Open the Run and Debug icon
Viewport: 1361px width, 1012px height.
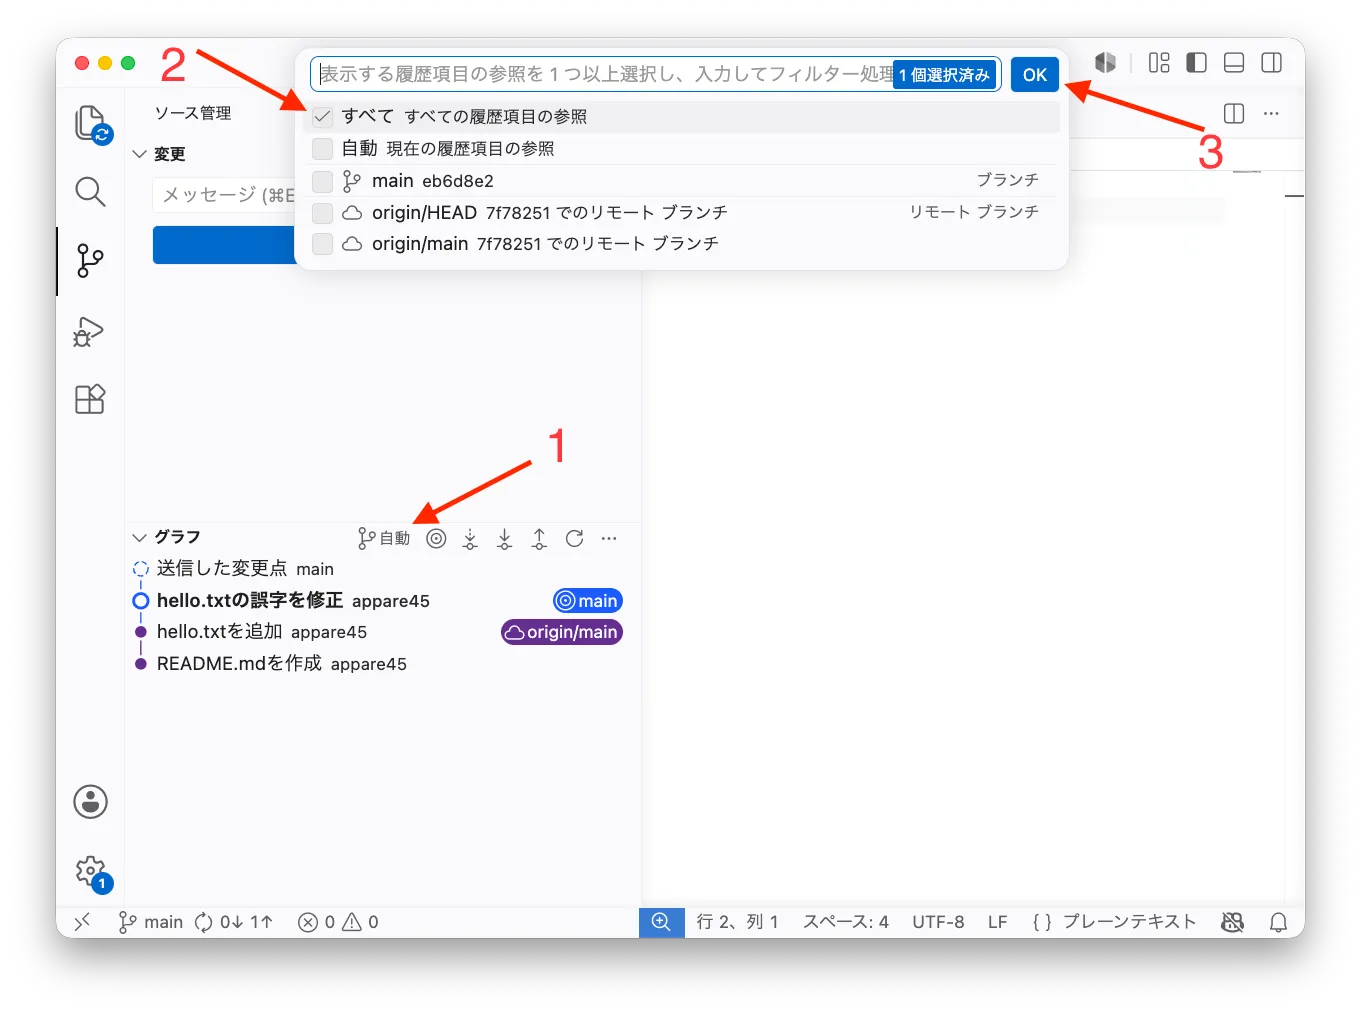[89, 331]
